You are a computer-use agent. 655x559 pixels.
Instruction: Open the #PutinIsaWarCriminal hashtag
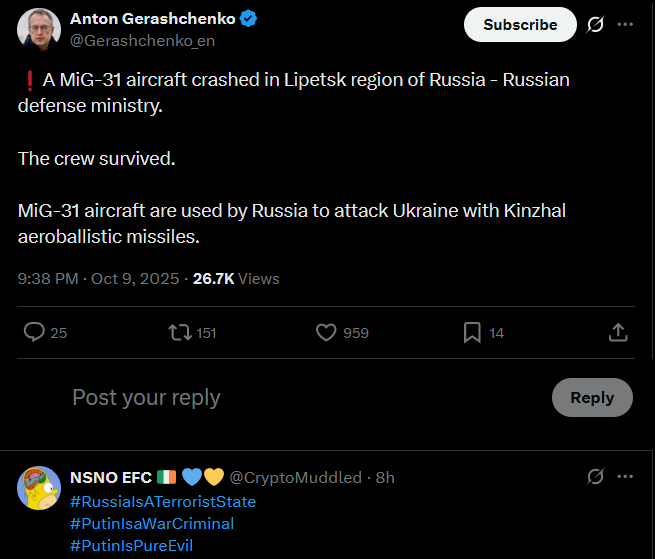(152, 523)
